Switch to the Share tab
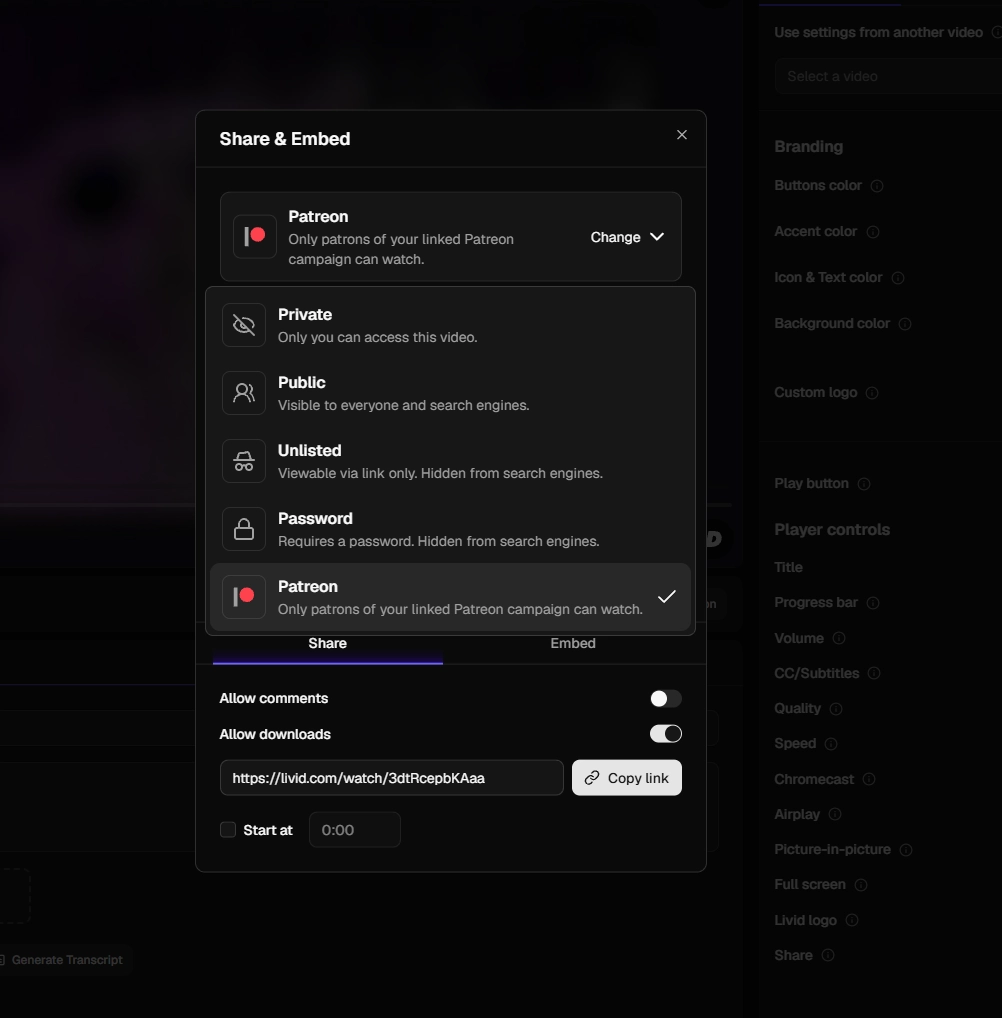 coord(327,644)
